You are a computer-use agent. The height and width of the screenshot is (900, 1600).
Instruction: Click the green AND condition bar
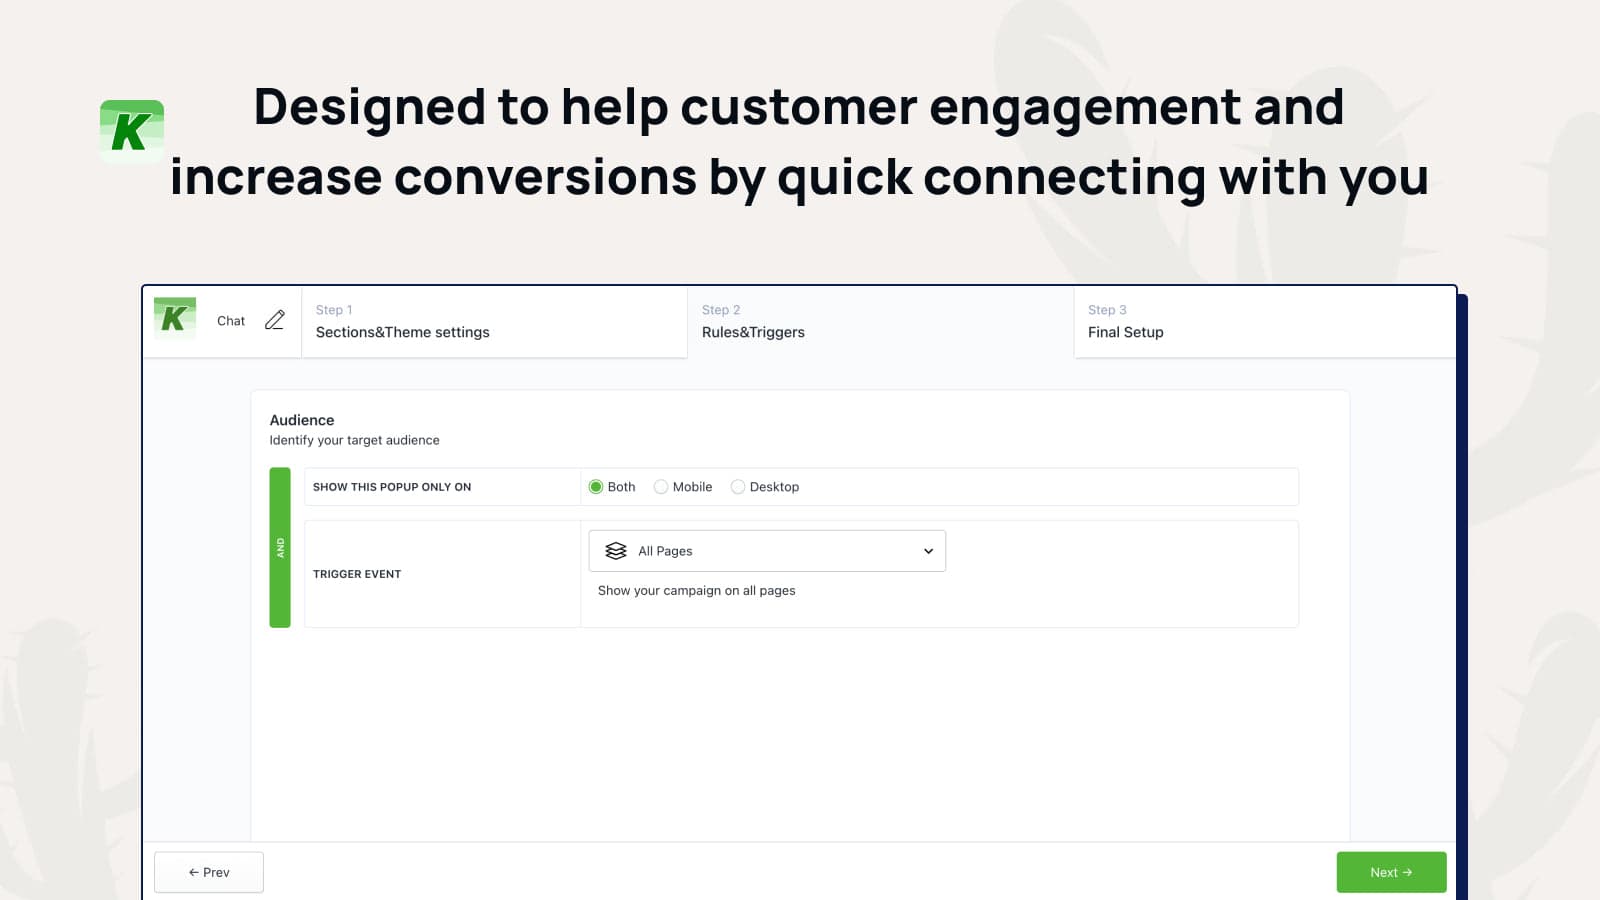click(280, 547)
